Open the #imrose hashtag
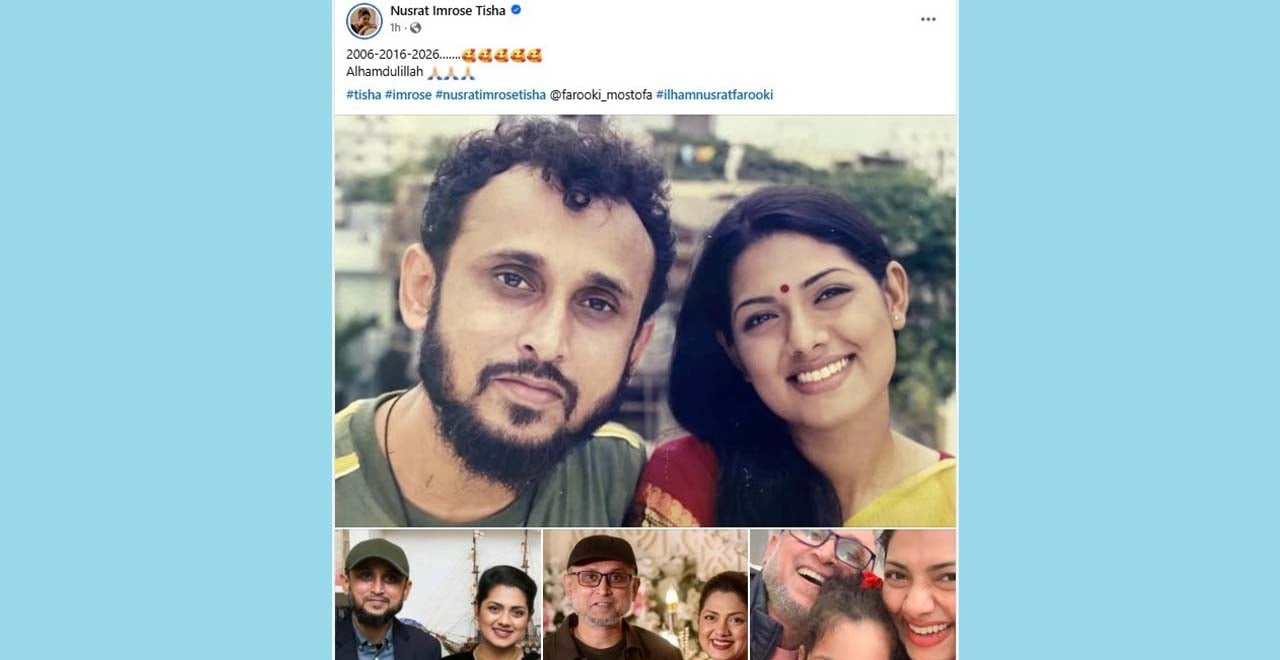This screenshot has width=1280, height=660. (x=408, y=95)
